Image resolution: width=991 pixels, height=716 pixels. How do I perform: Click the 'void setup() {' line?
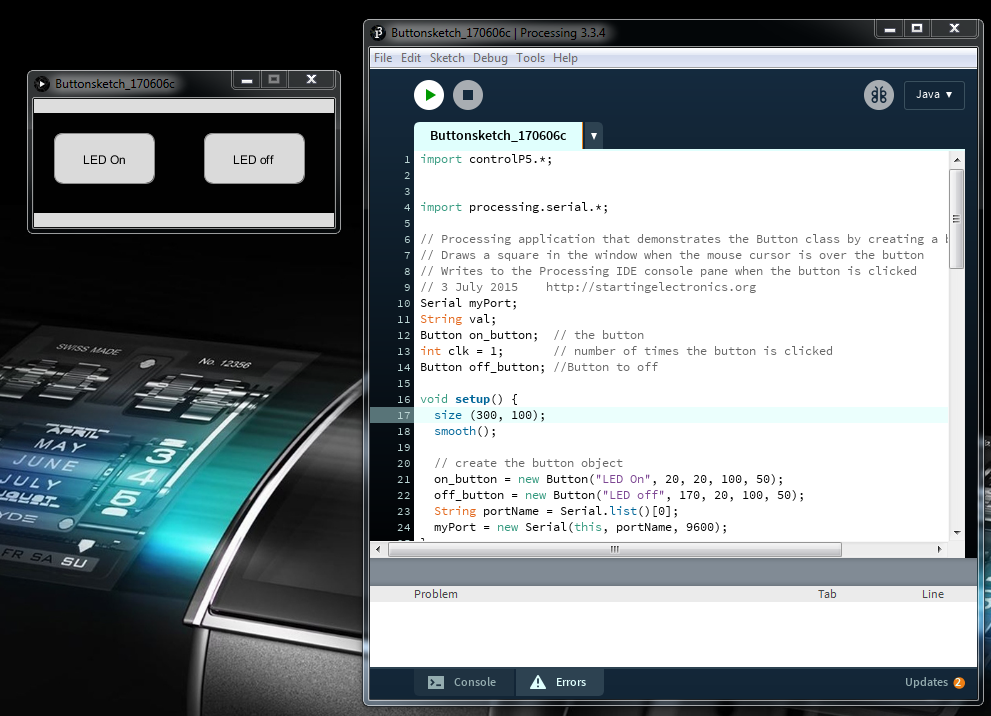[x=469, y=399]
